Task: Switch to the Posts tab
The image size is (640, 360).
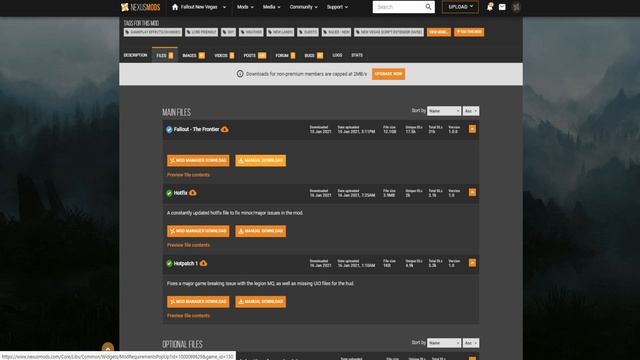Action: (255, 55)
